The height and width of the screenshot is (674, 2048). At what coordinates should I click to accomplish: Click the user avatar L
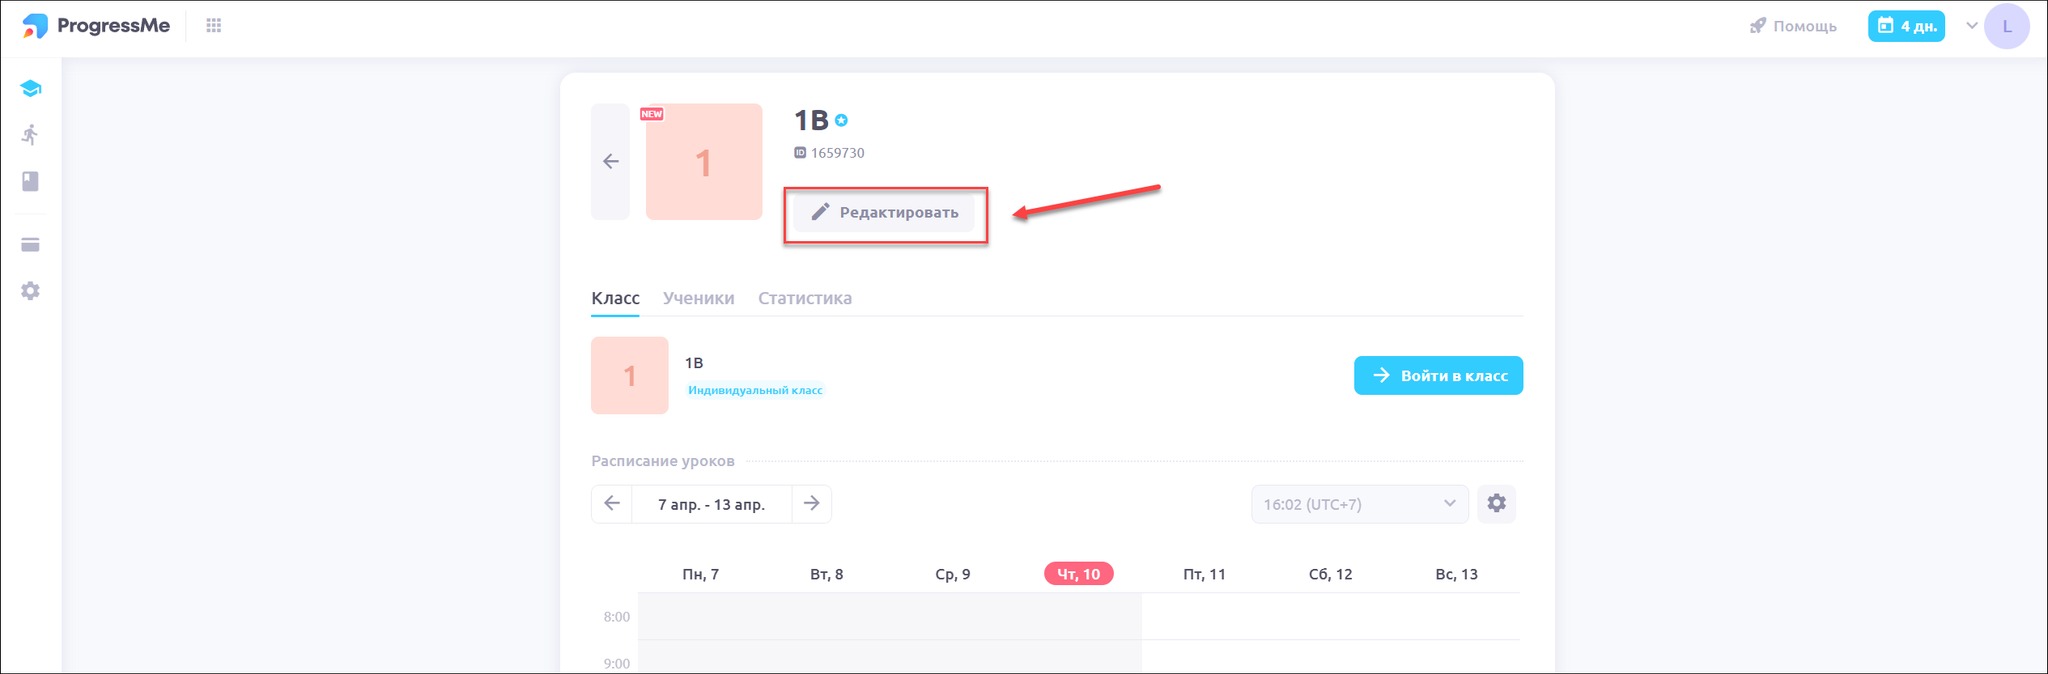click(2006, 27)
